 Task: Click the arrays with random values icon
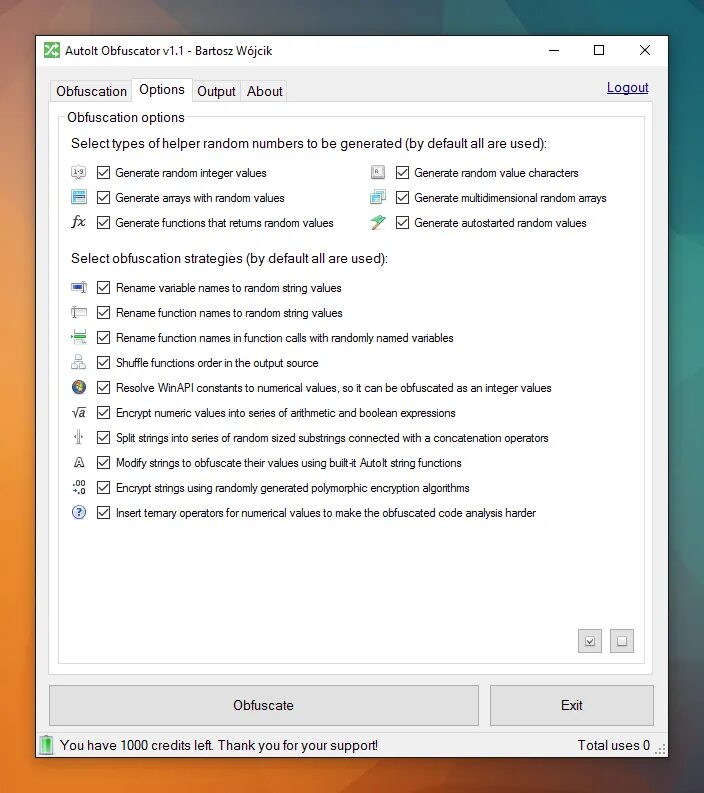pos(79,197)
